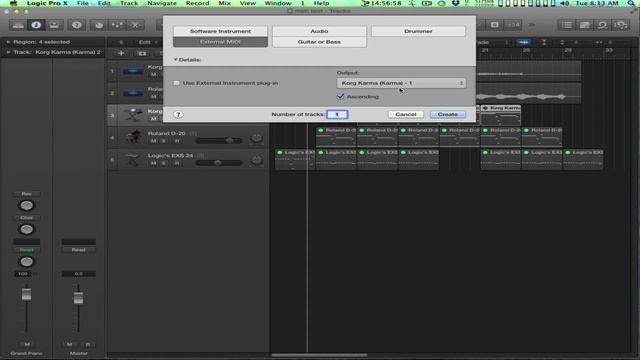
Task: Click Logic's EXS 24 track icon
Action: [133, 159]
